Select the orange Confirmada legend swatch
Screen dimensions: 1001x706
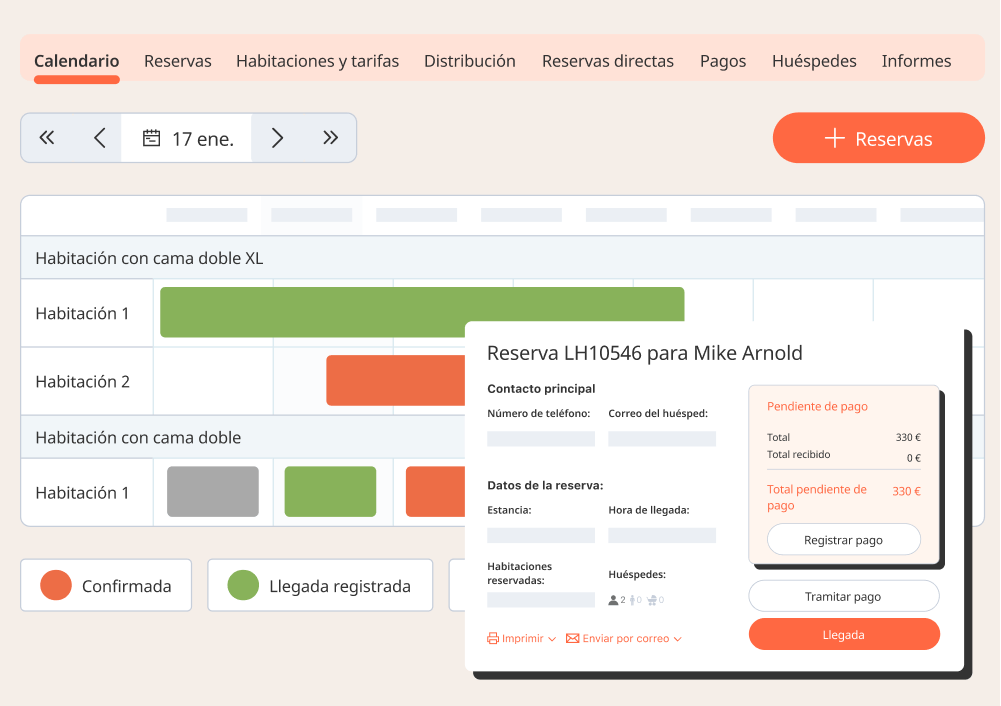pos(56,586)
